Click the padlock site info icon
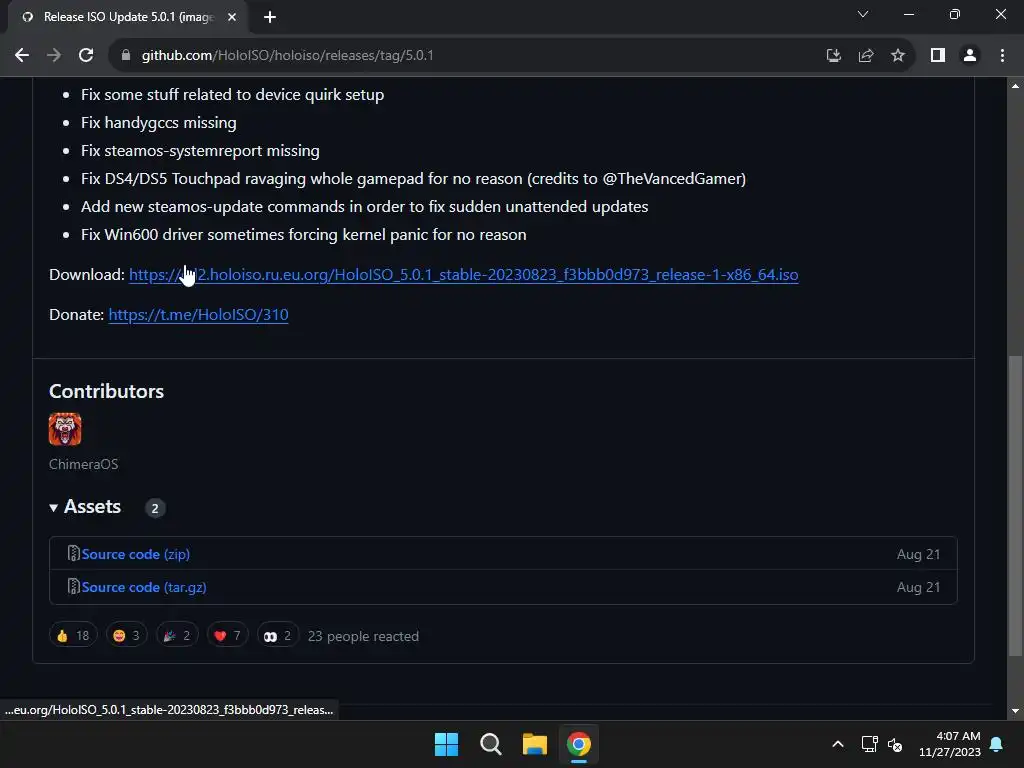1024x768 pixels. 126,56
